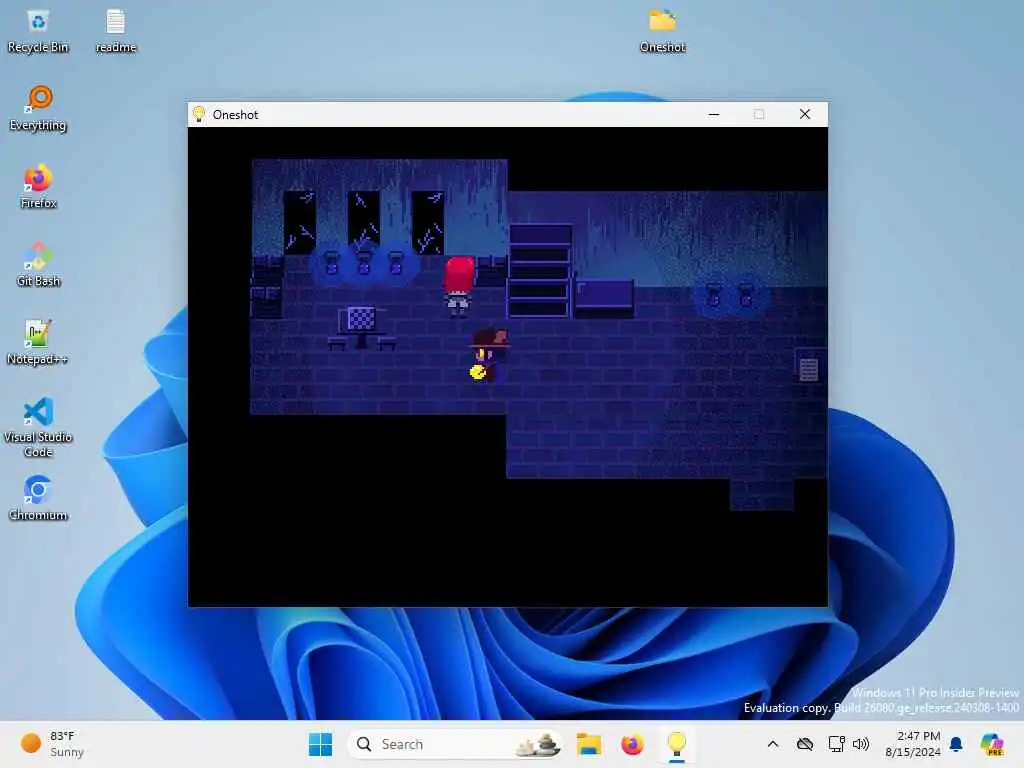The width and height of the screenshot is (1024, 768).
Task: Launch the Visual Studio Code desktop shortcut
Action: point(38,427)
